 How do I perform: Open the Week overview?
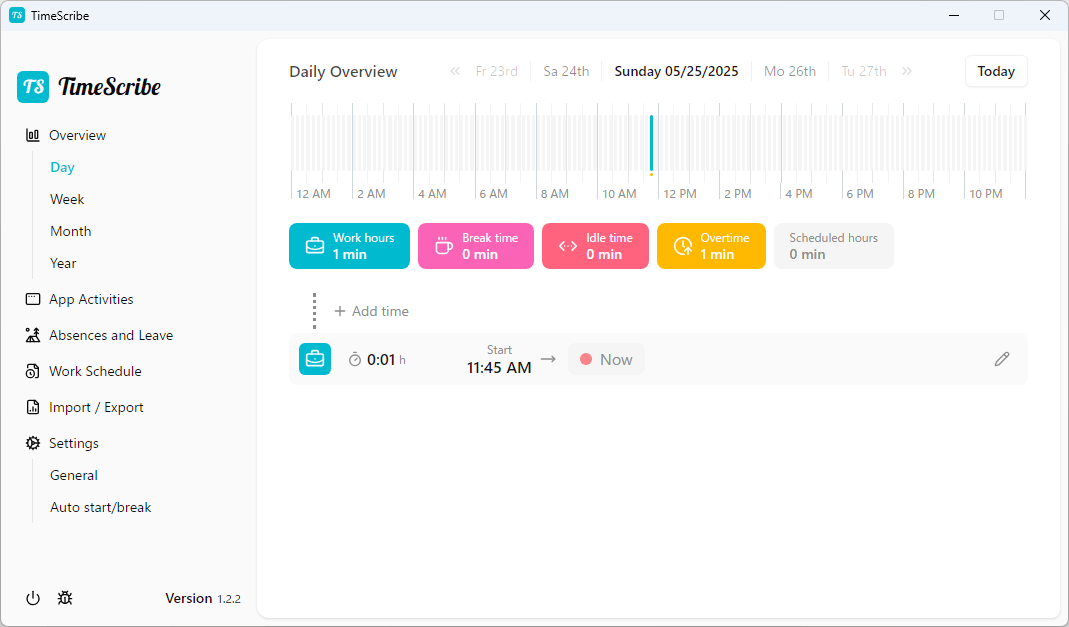coord(67,200)
